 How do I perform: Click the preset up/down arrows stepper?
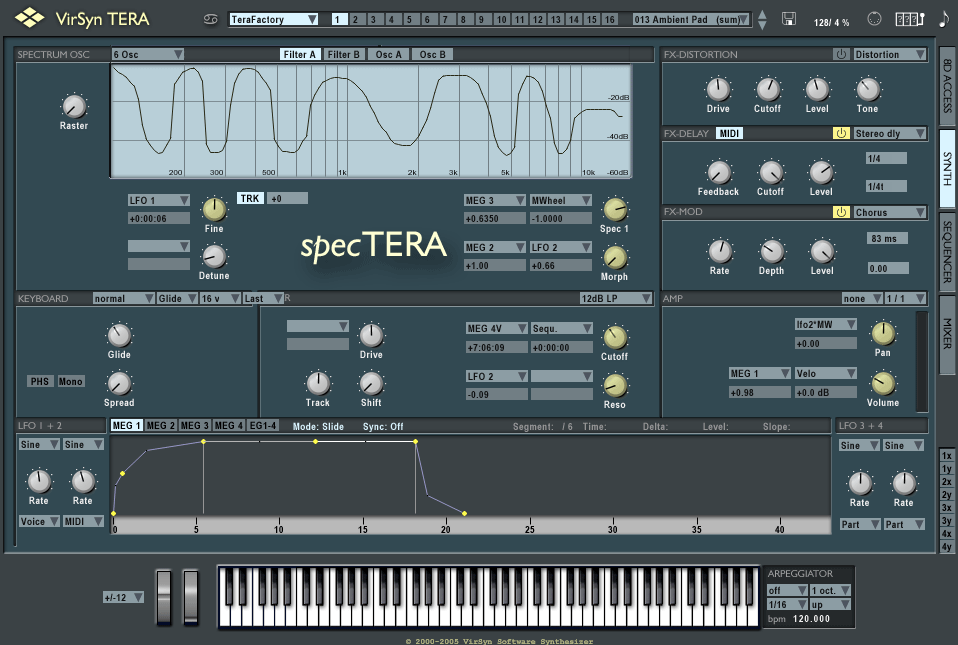coord(762,20)
